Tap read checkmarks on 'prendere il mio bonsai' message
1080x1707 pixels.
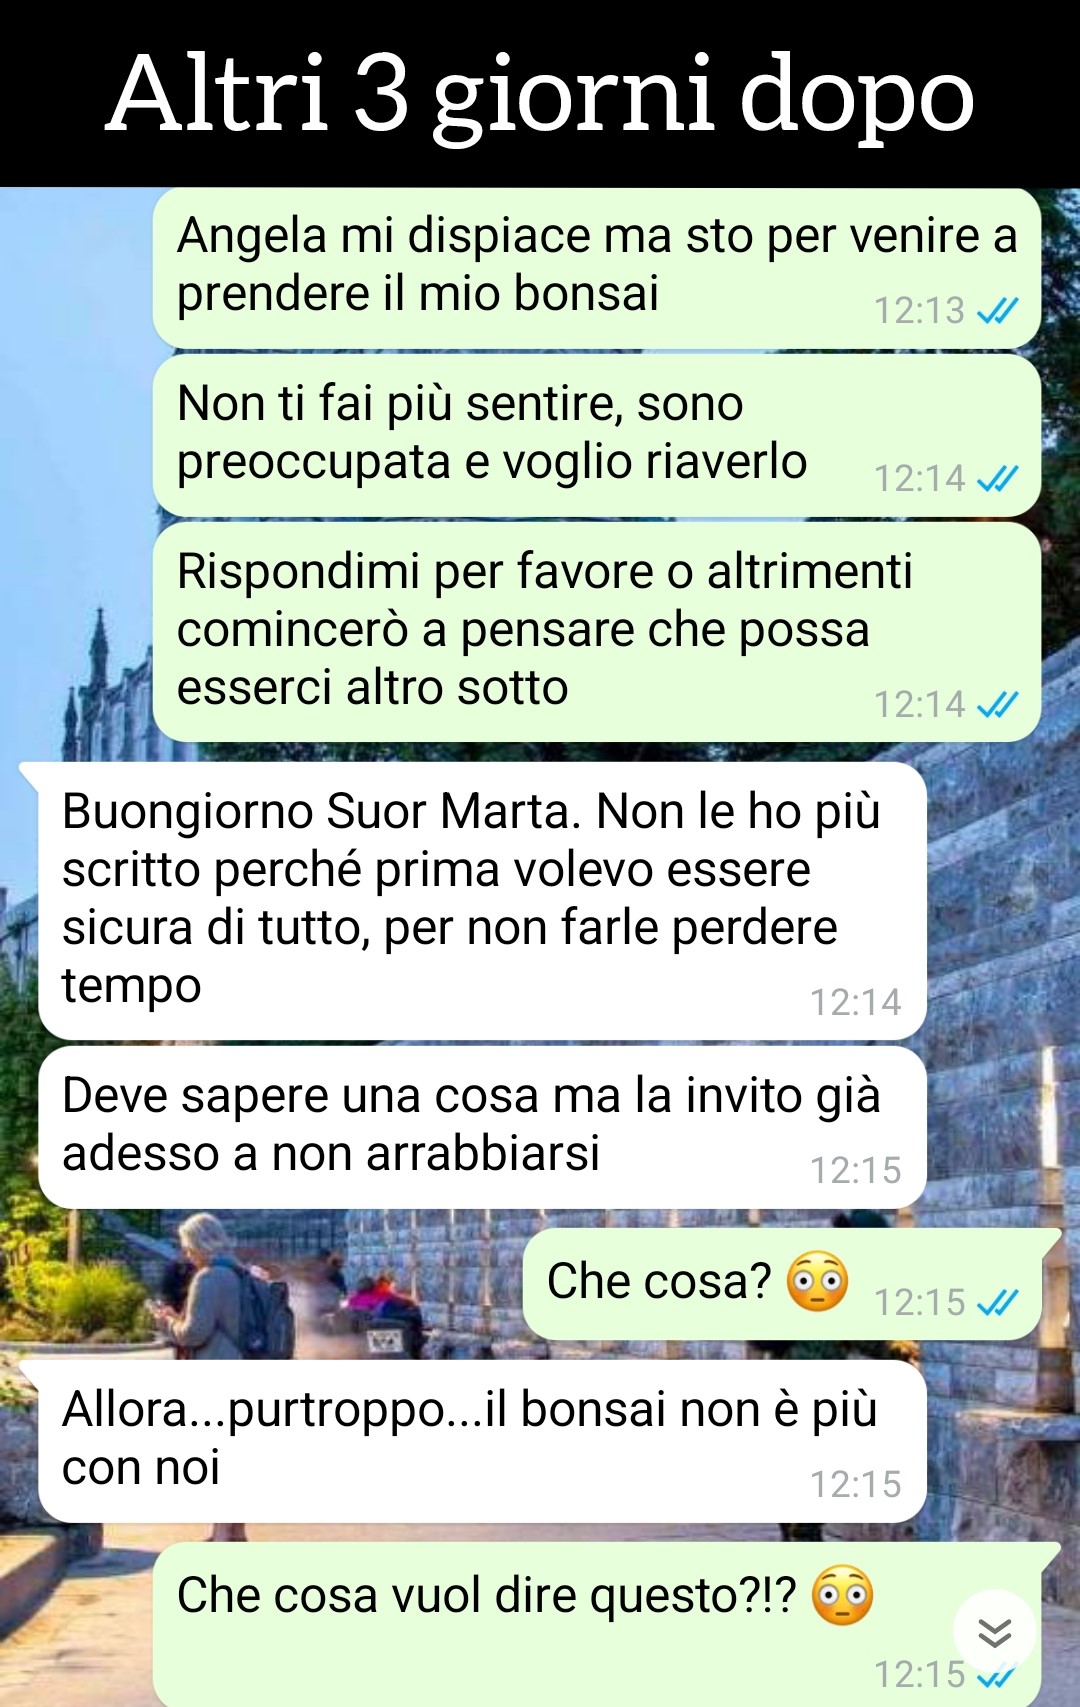(997, 311)
